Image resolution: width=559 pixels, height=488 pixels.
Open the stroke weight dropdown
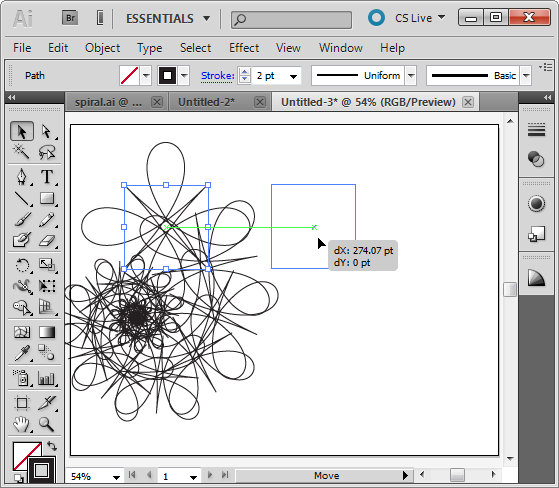click(293, 76)
